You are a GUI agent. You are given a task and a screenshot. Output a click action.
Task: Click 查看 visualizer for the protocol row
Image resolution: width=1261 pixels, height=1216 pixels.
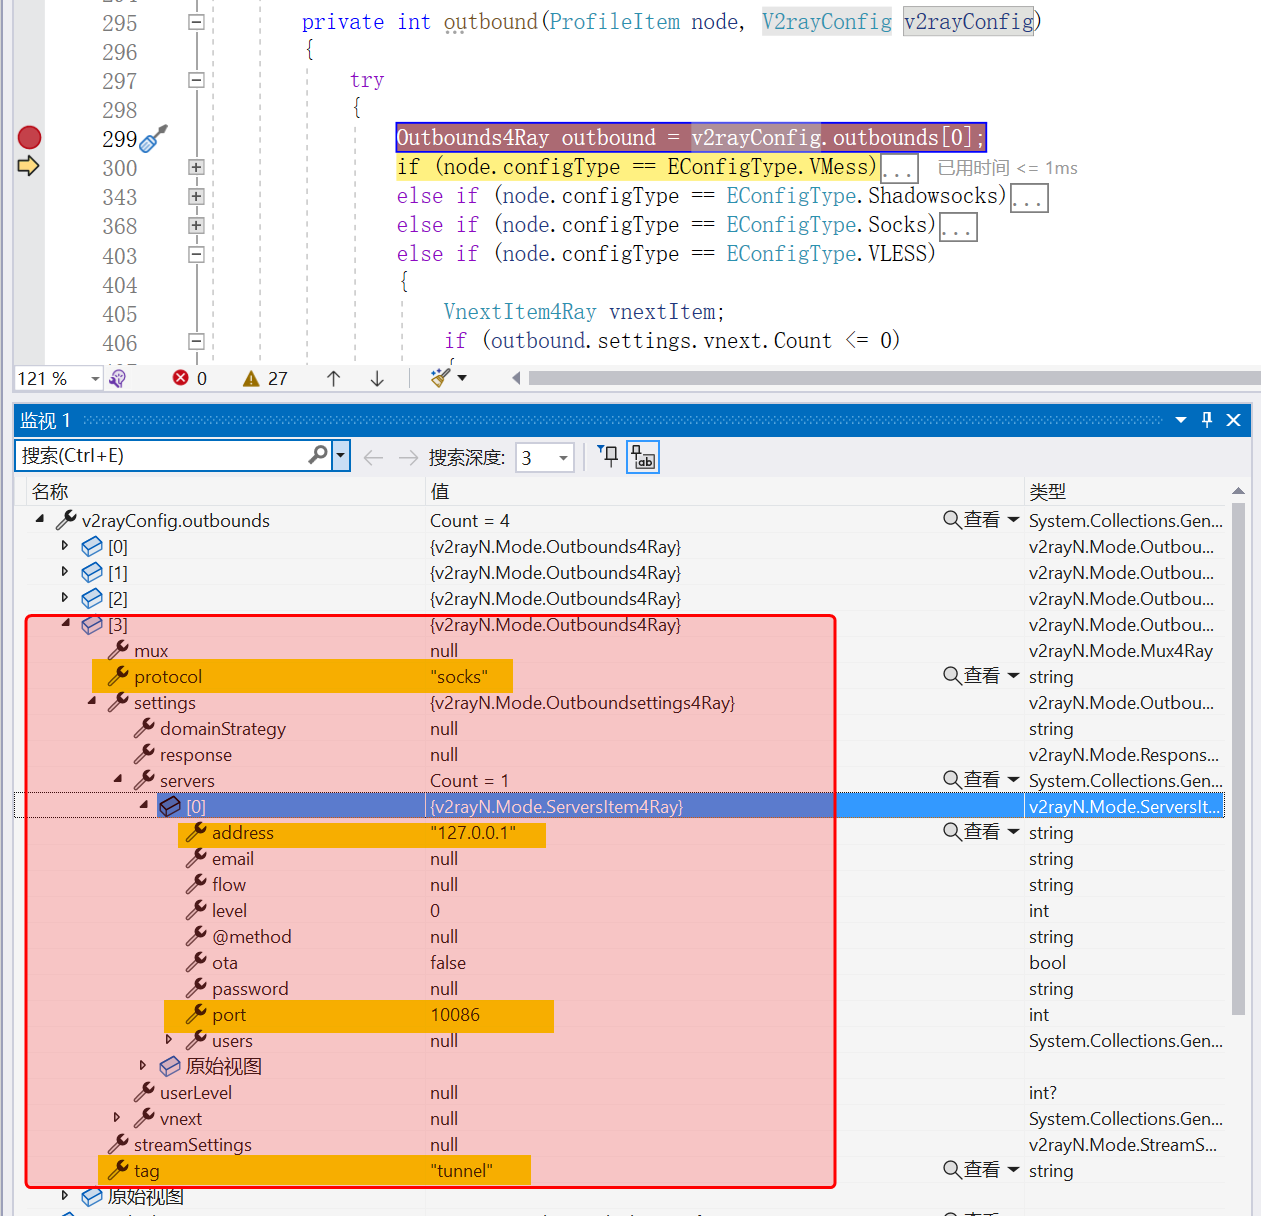(x=972, y=676)
